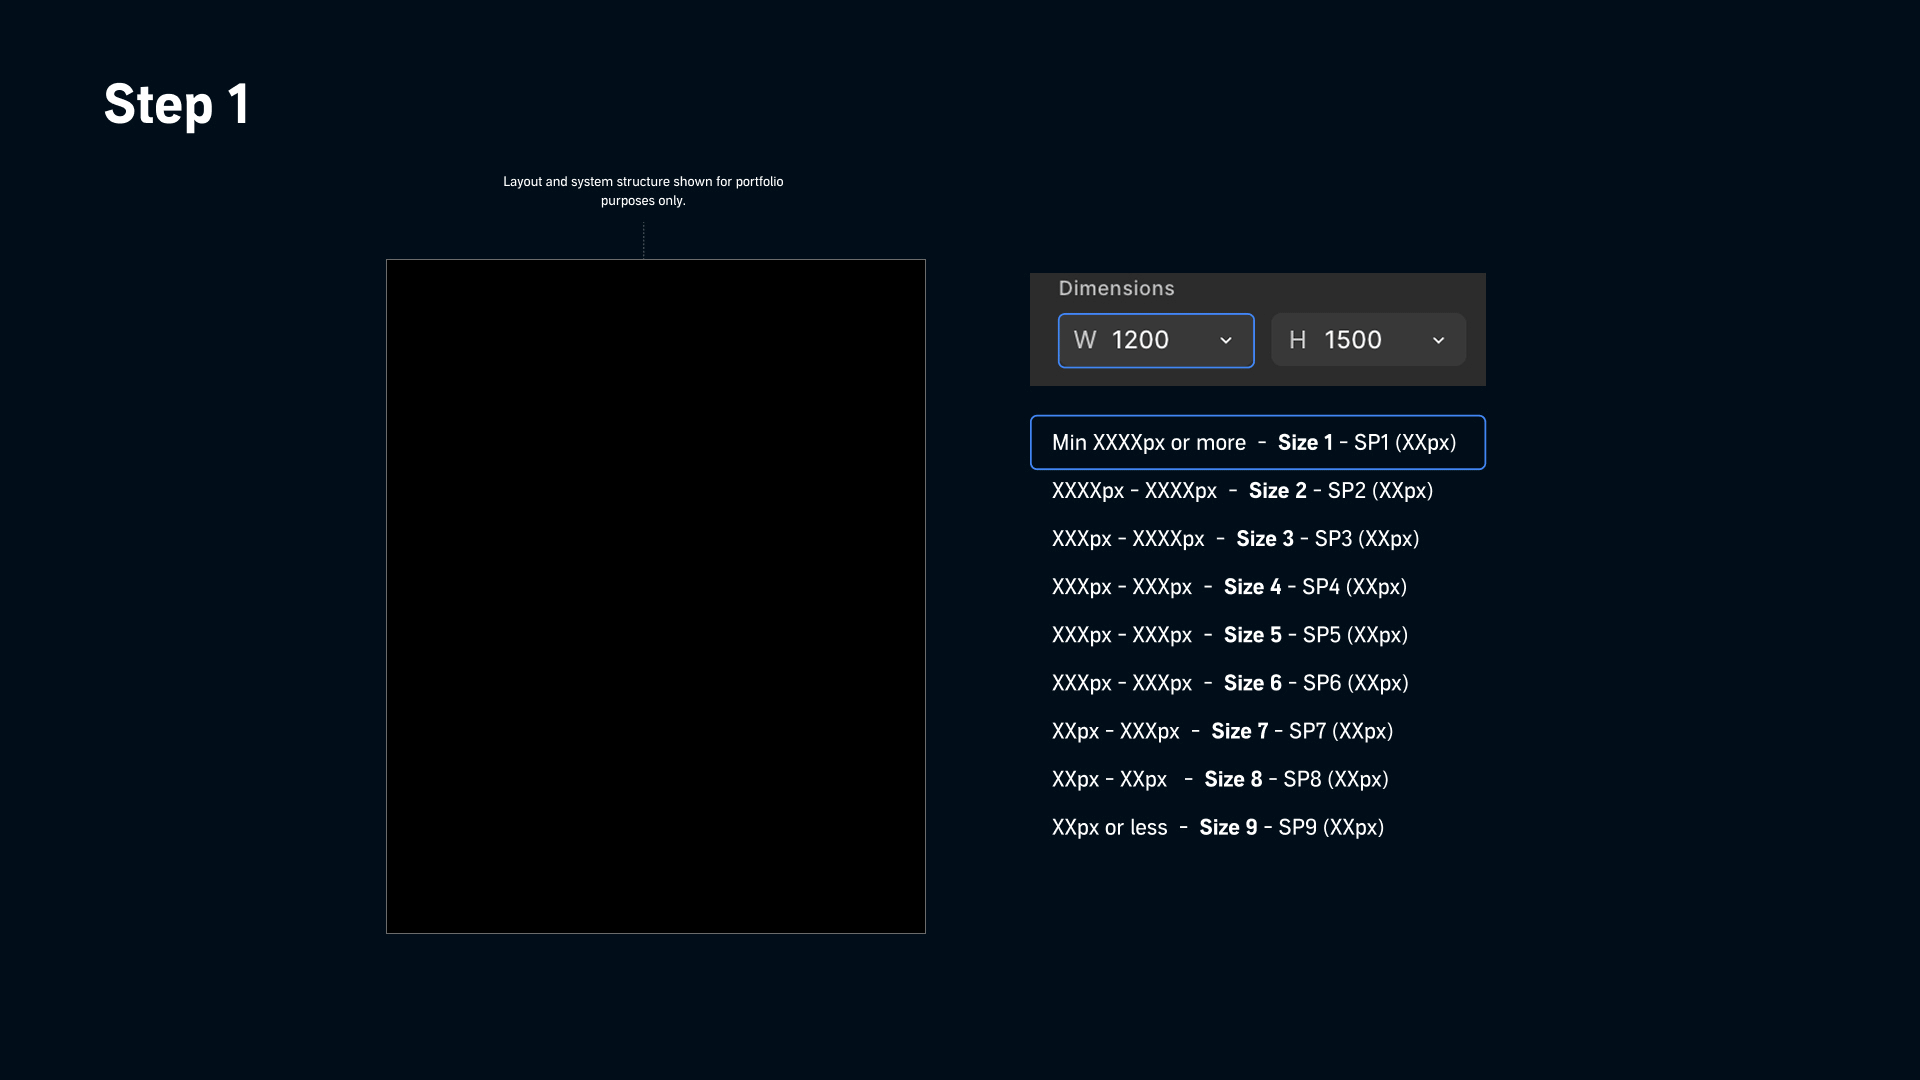Click the Dimensions panel label

tap(1116, 288)
